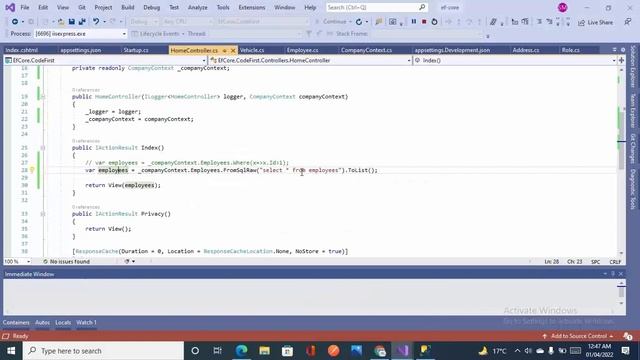This screenshot has width=640, height=360.
Task: Open the Autos panel tab
Action: pos(42,322)
